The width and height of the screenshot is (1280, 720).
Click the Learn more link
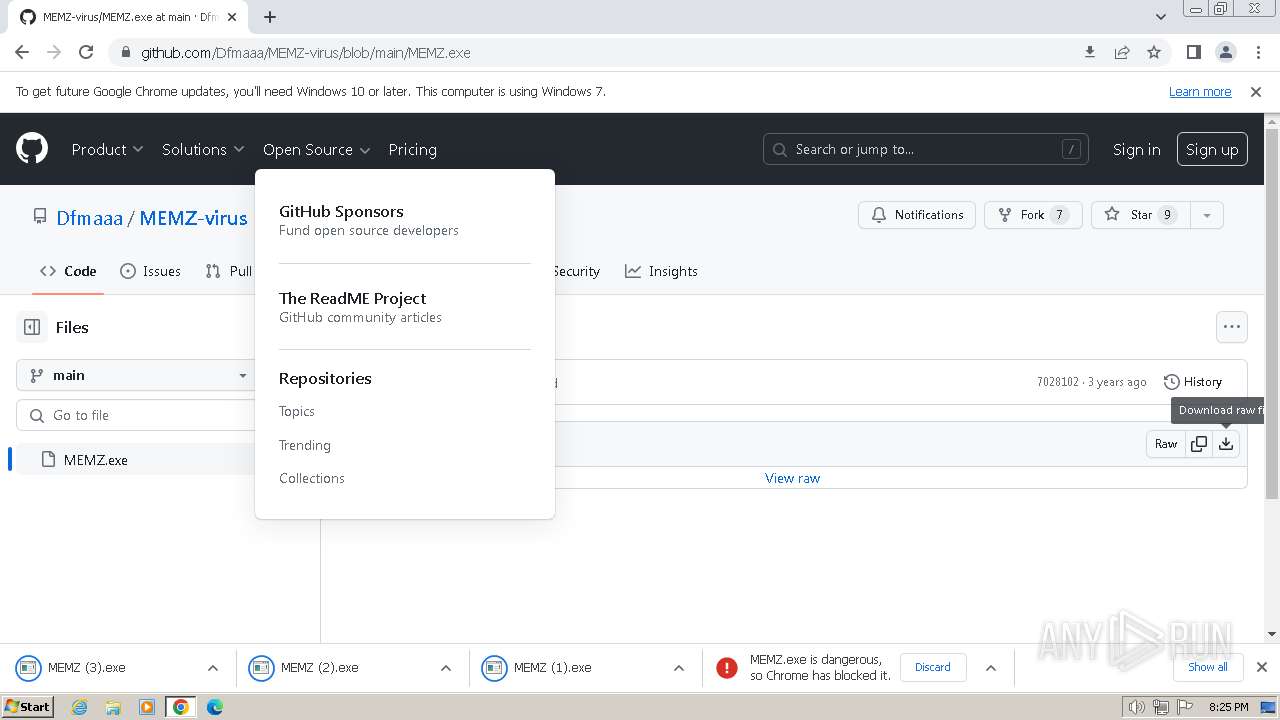point(1200,91)
